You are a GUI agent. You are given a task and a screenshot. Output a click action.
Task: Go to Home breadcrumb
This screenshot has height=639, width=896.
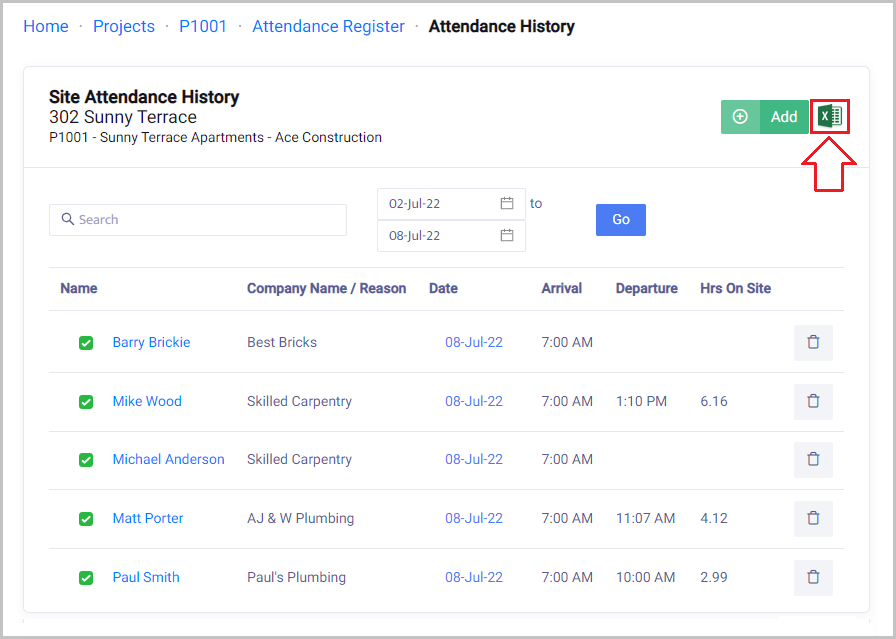click(46, 26)
